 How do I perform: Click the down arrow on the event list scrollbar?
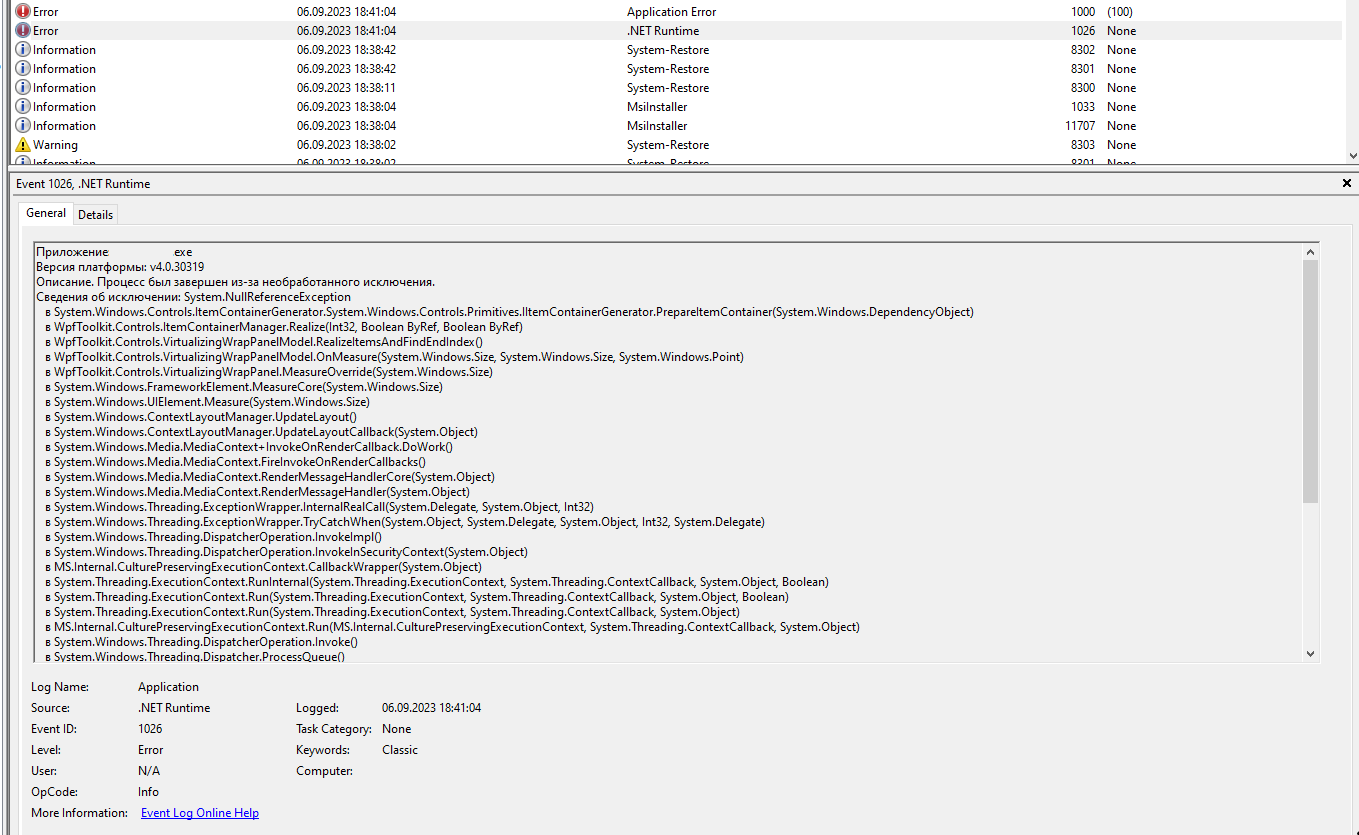1351,156
